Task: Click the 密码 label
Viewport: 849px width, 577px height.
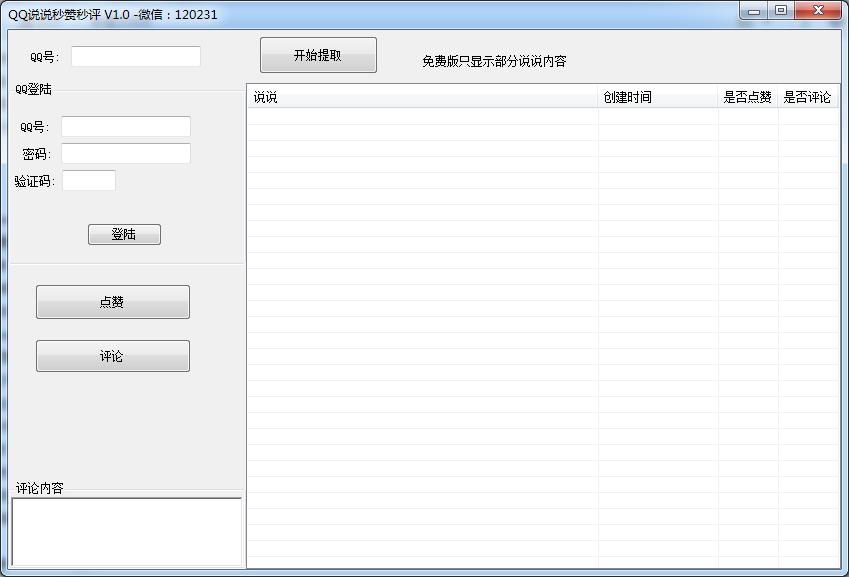Action: pyautogui.click(x=36, y=154)
